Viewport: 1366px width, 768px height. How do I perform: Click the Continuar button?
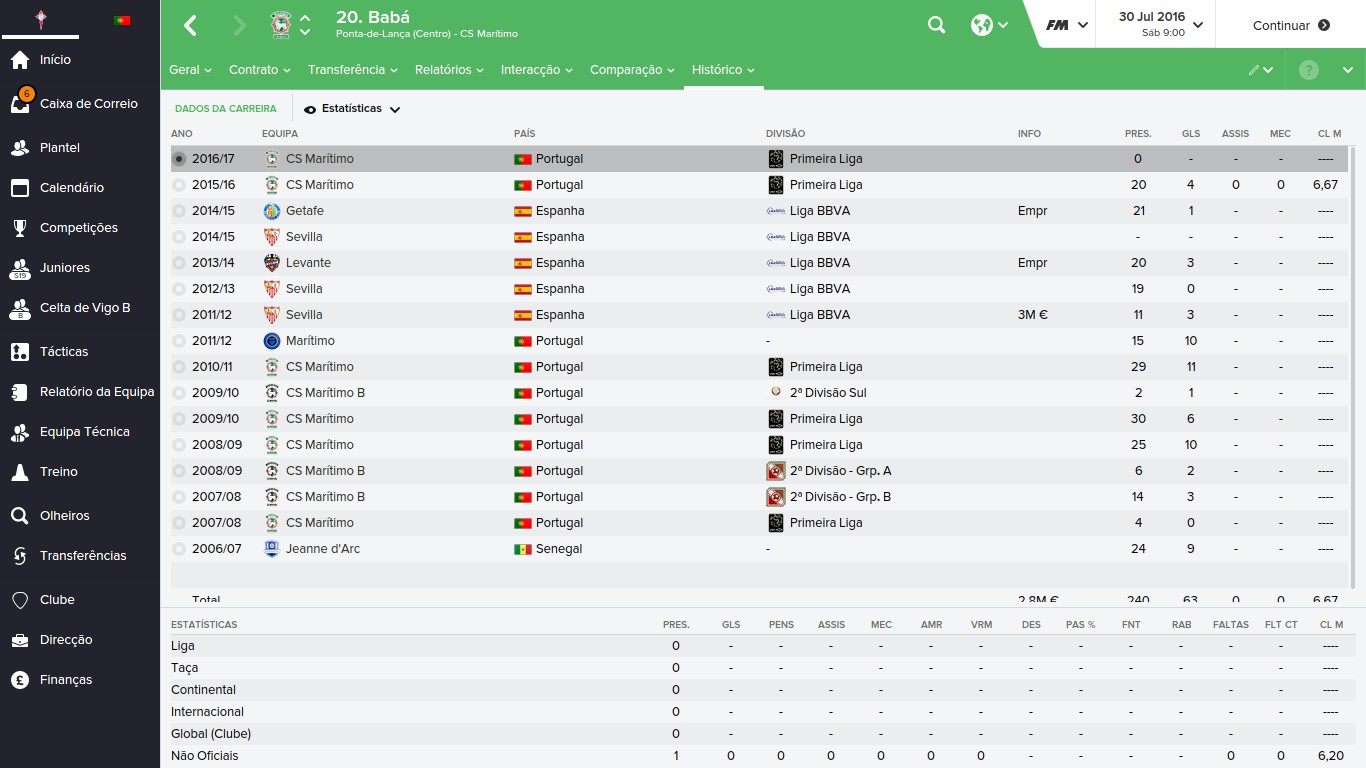(x=1291, y=25)
